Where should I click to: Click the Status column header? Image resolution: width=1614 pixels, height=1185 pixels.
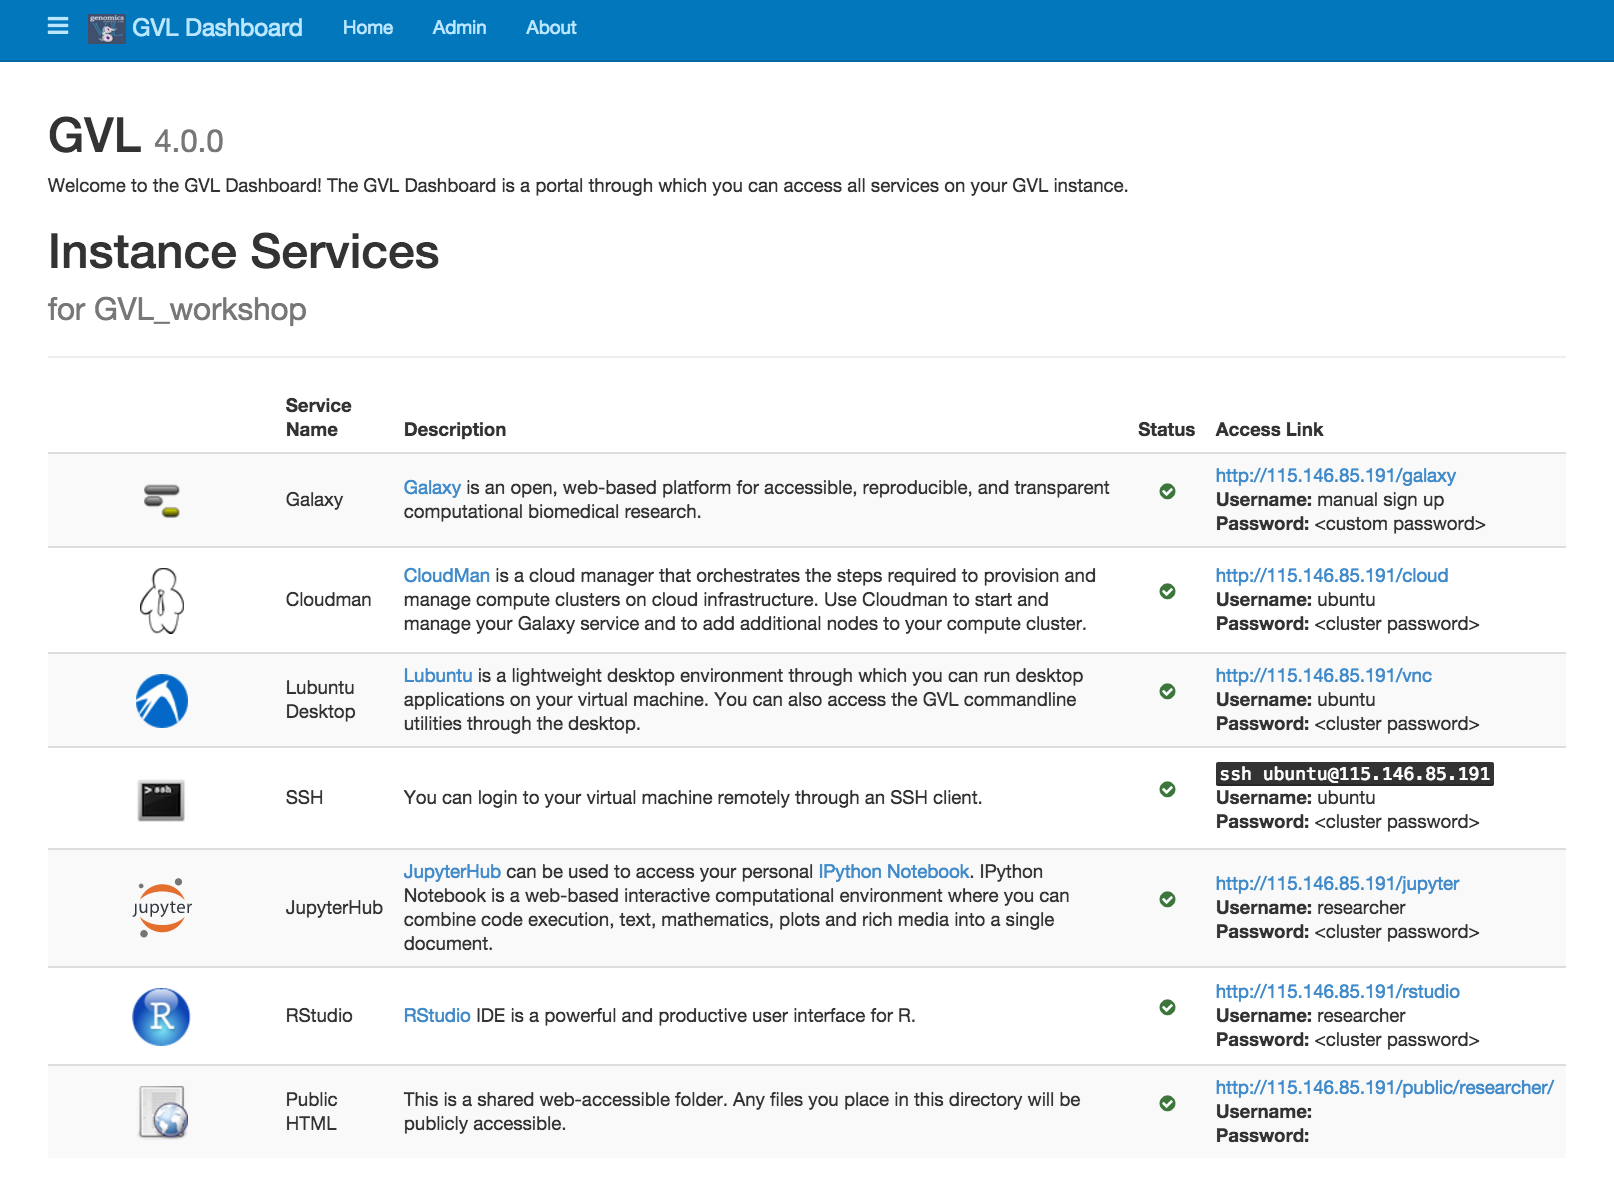pyautogui.click(x=1166, y=429)
